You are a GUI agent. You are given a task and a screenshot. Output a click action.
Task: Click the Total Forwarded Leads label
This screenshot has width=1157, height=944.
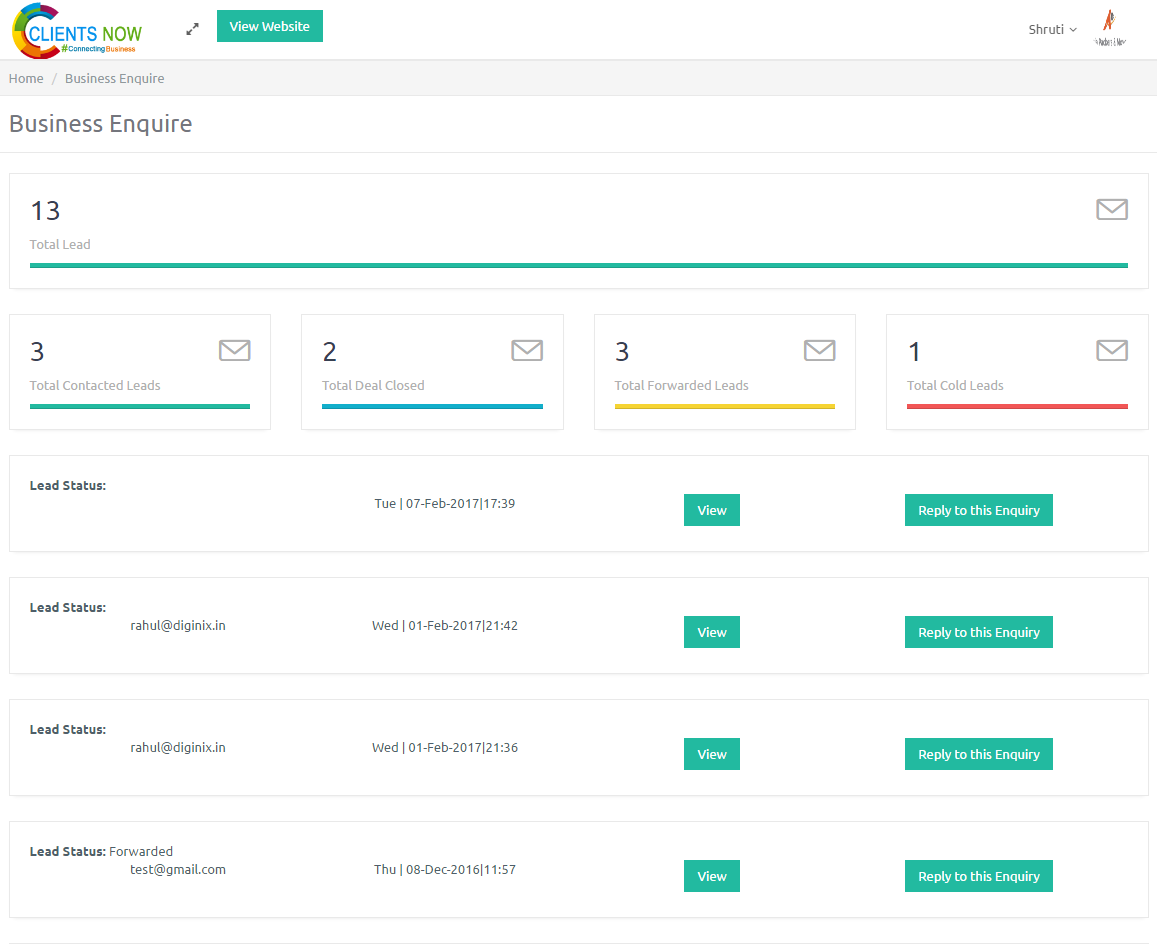pos(681,385)
